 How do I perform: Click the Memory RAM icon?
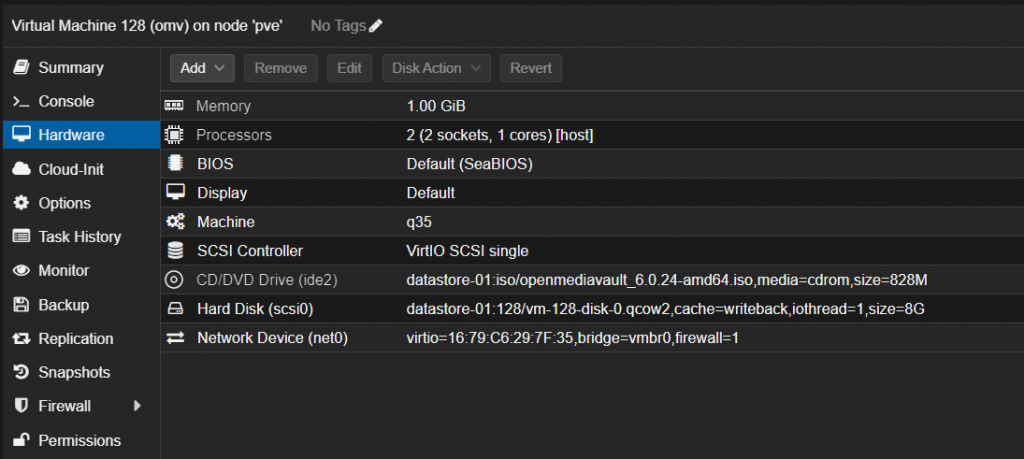pyautogui.click(x=175, y=105)
